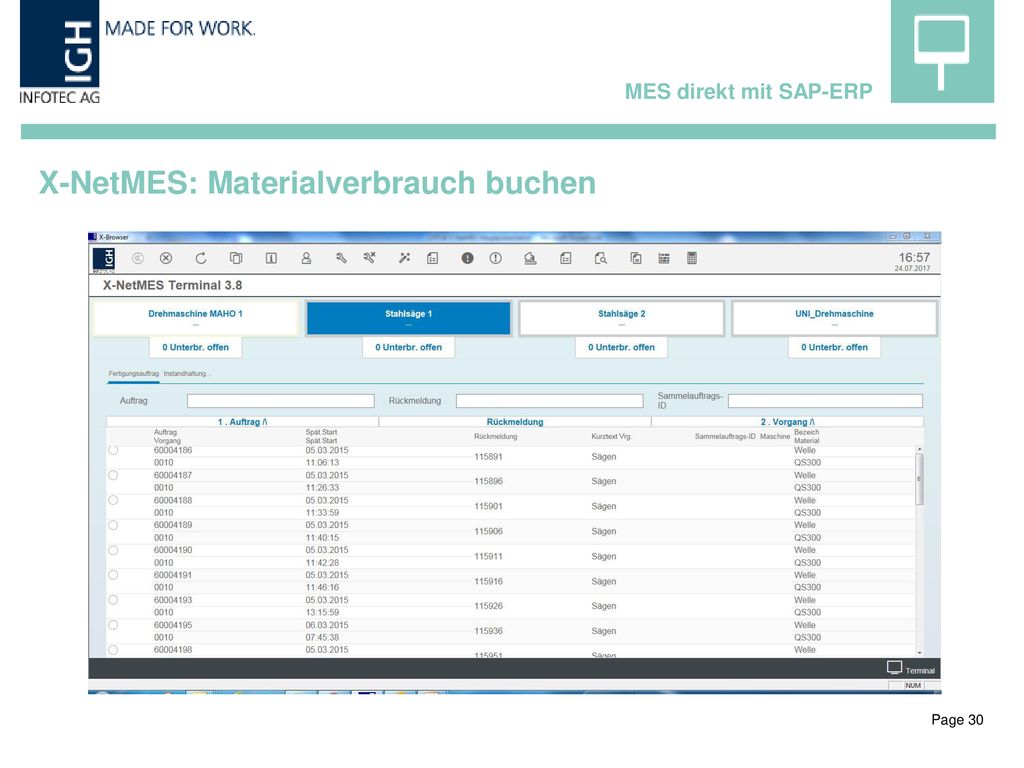1024x768 pixels.
Task: Select radio button for order 60004193
Action: pos(113,600)
